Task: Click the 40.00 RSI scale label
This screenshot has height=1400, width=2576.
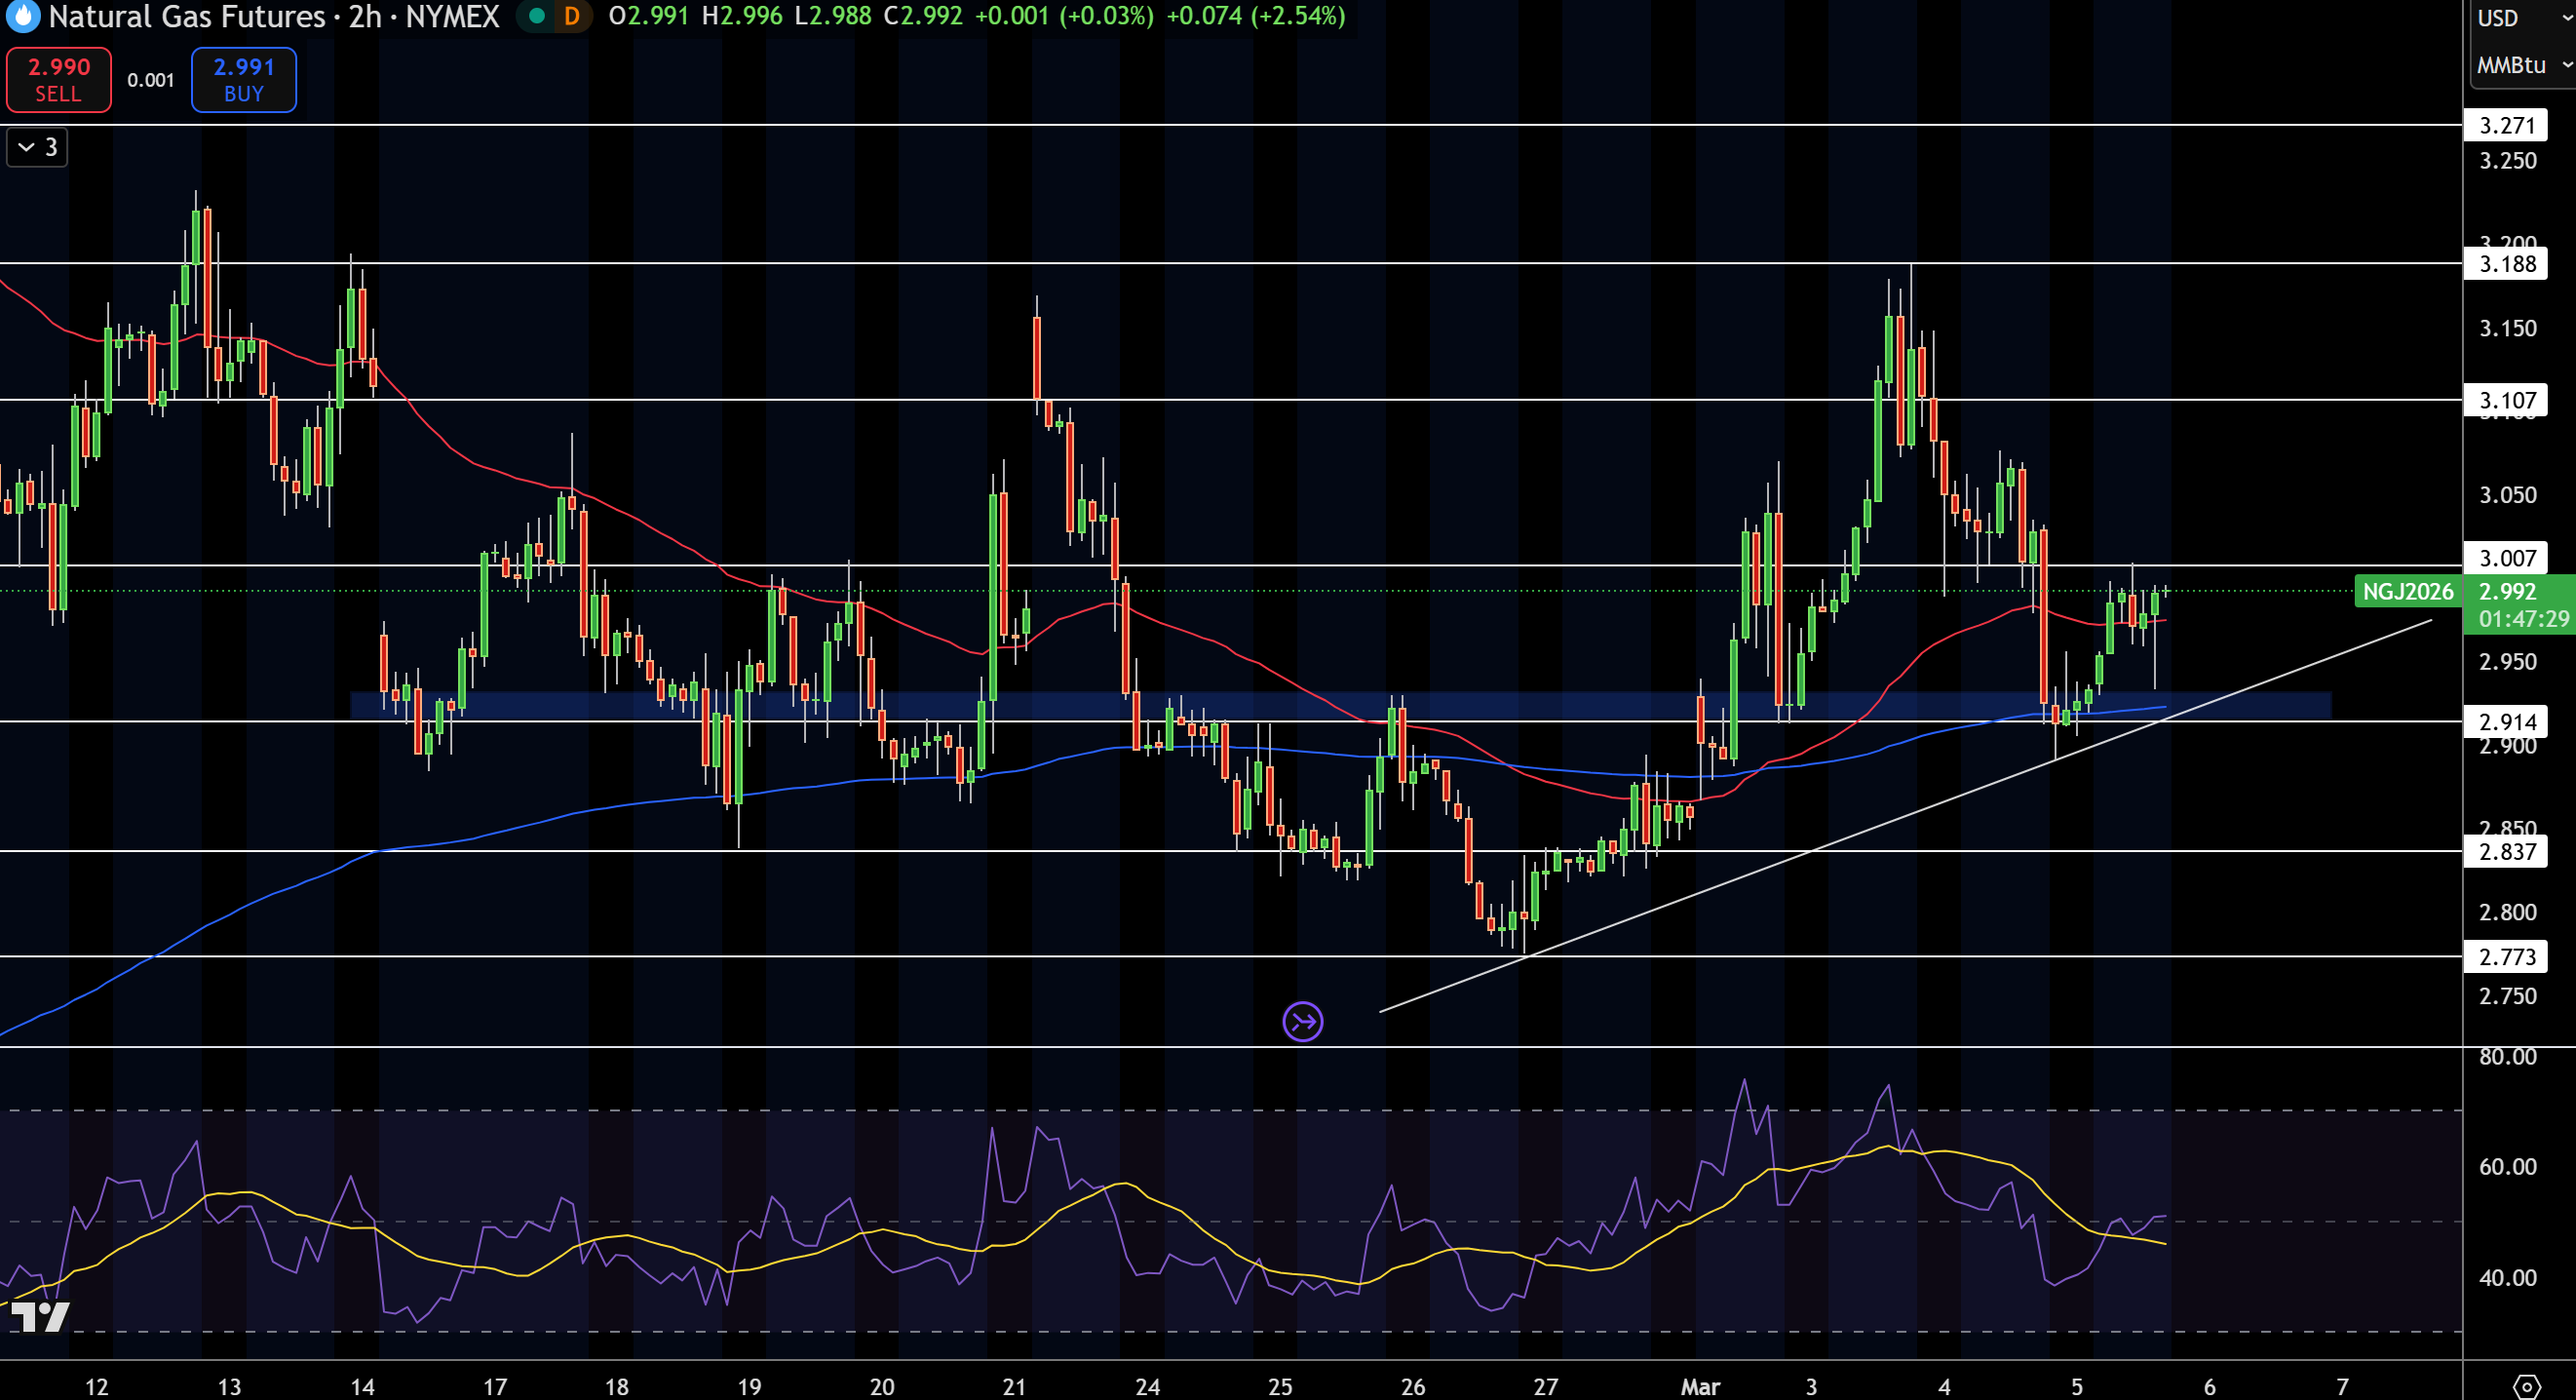Action: point(2507,1277)
